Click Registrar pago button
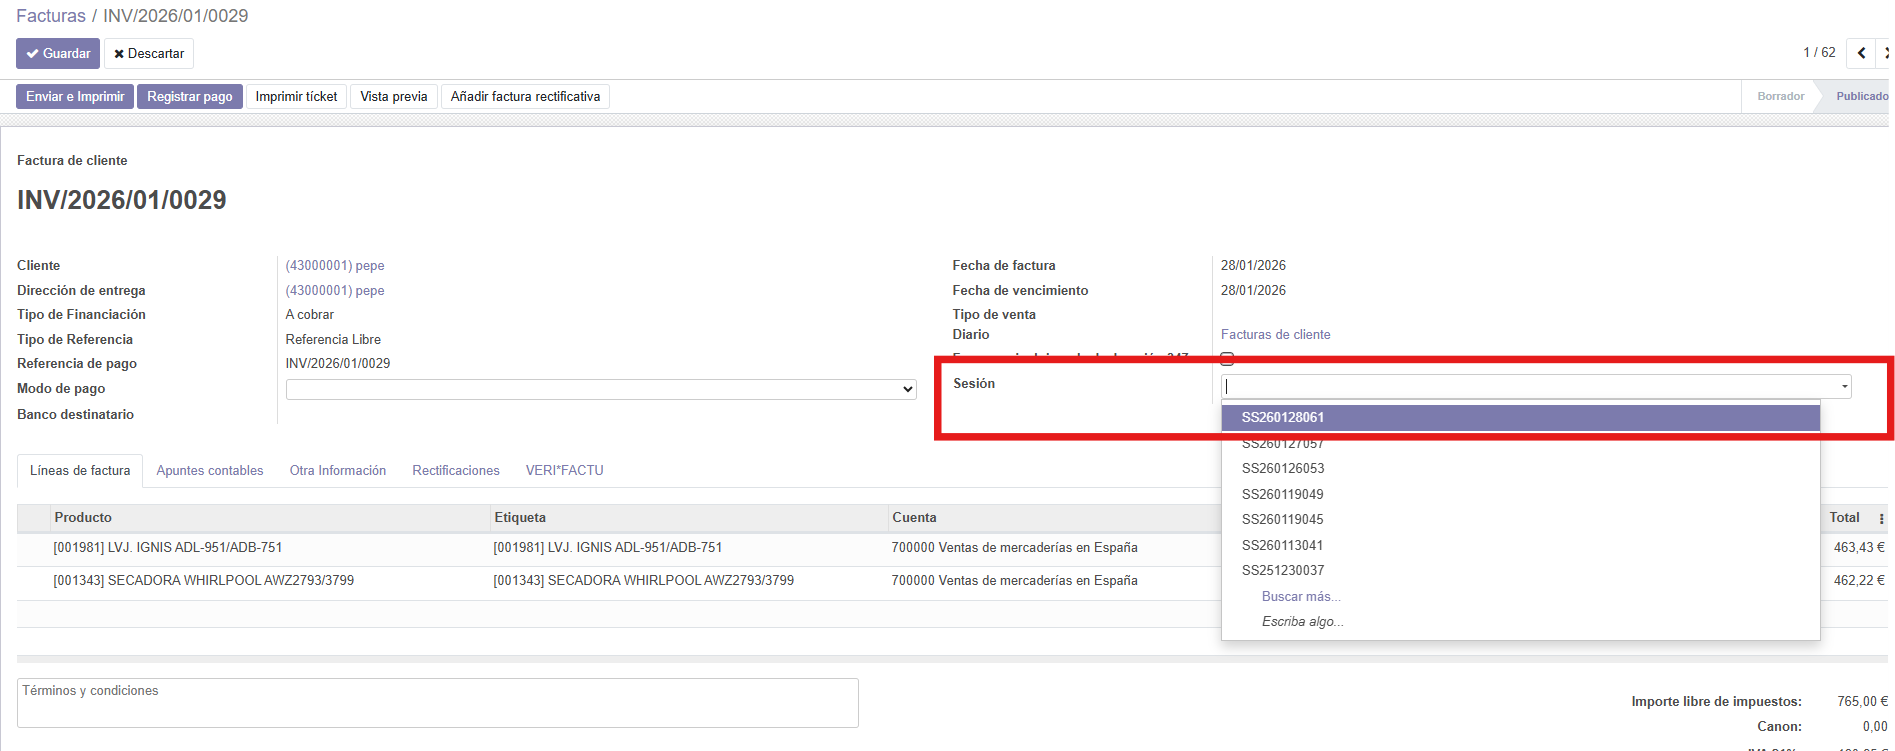1895x751 pixels. pos(189,96)
